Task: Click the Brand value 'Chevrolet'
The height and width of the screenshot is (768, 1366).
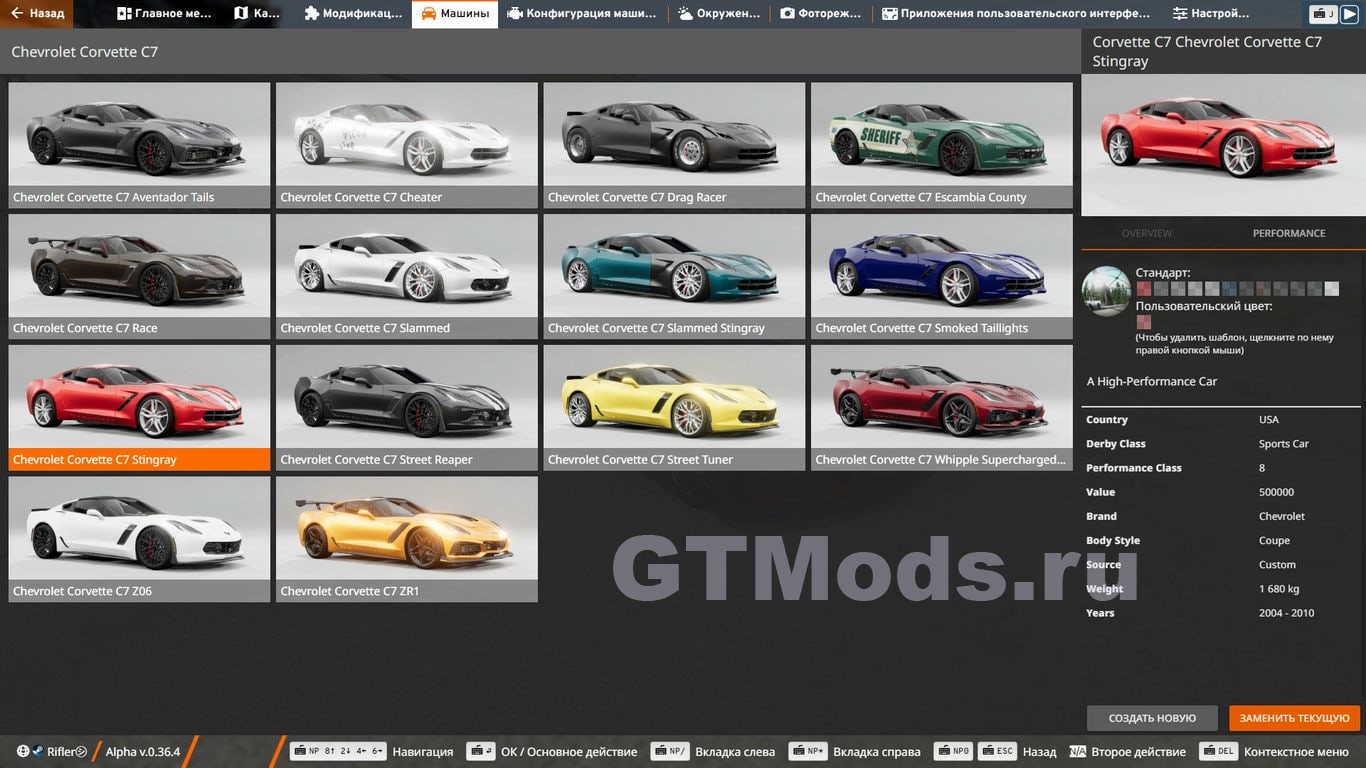Action: pyautogui.click(x=1282, y=516)
